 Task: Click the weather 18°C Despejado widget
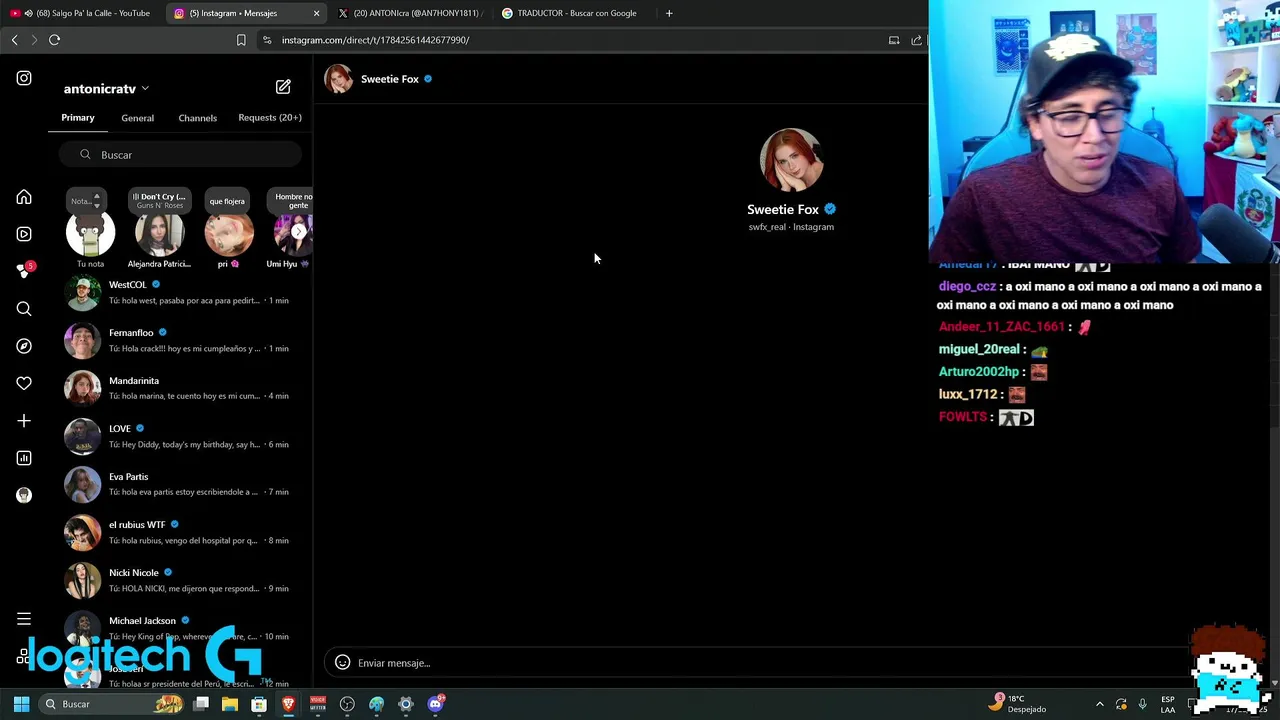point(1018,704)
